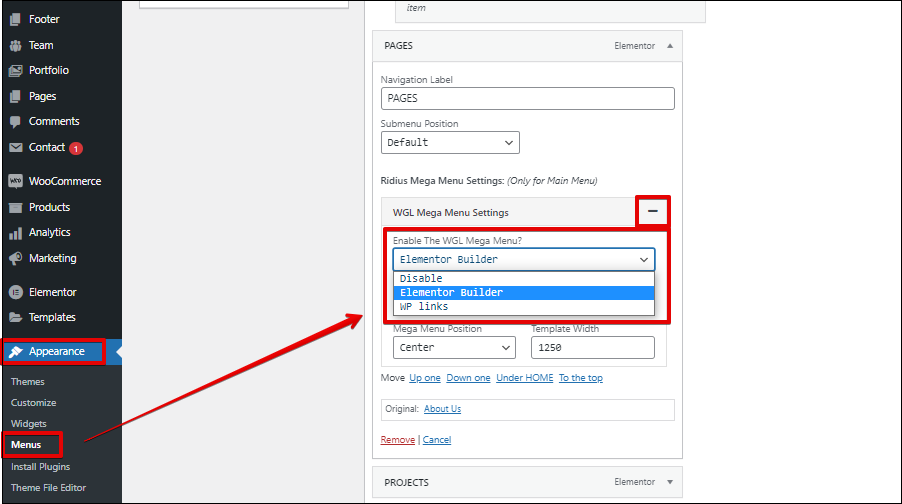Click the Marketing megaphone icon
902x504 pixels.
(x=16, y=259)
